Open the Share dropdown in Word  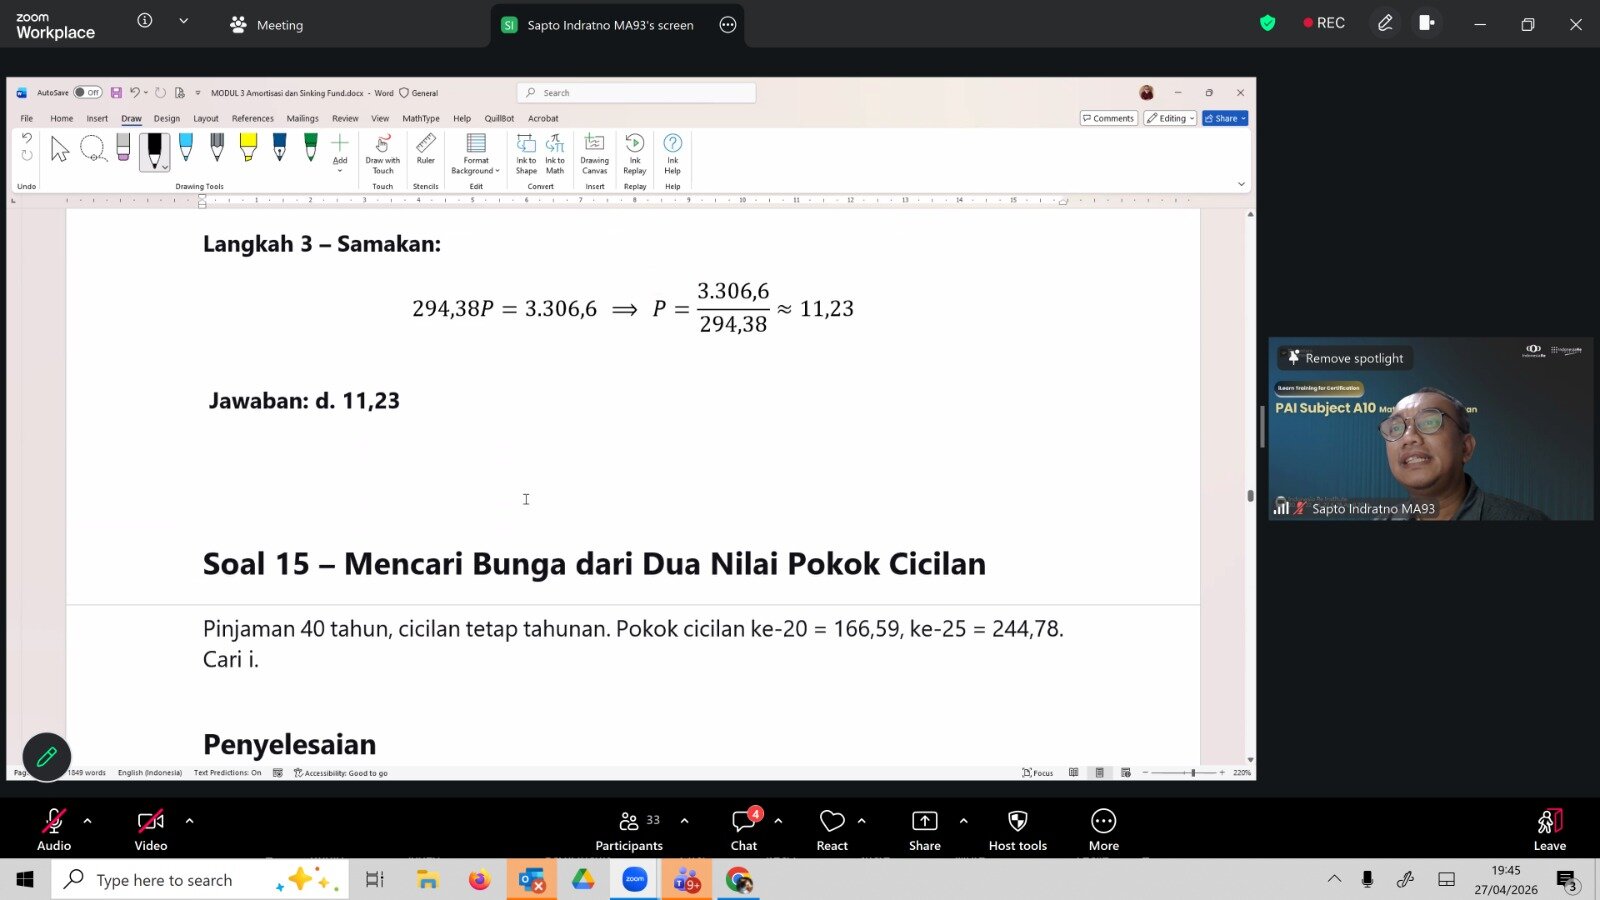point(1226,118)
